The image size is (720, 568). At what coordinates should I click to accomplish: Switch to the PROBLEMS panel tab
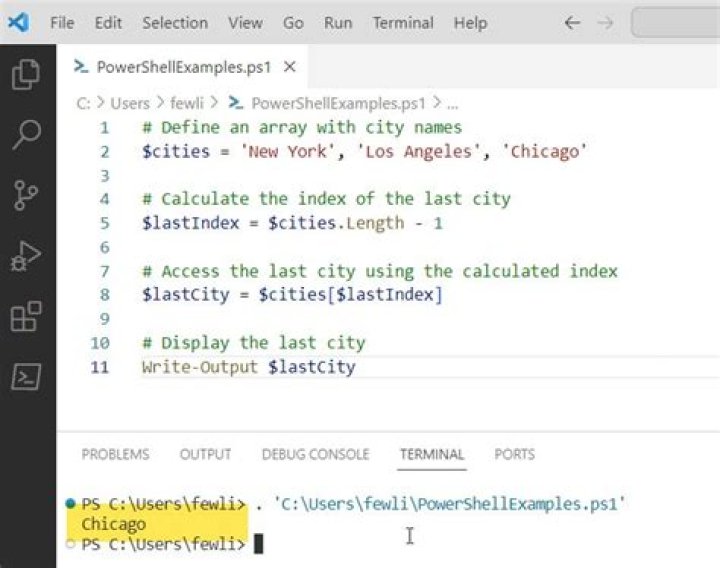[x=115, y=454]
